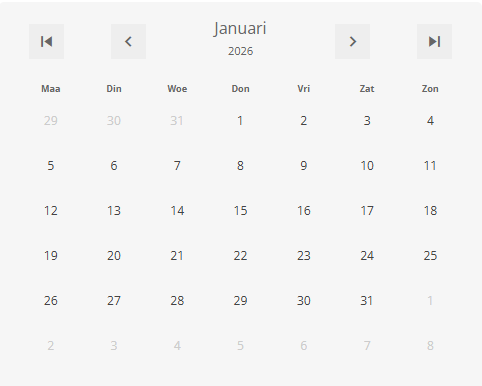Image resolution: width=482 pixels, height=386 pixels.
Task: Choose date 15 in the calendar
Action: click(x=240, y=211)
